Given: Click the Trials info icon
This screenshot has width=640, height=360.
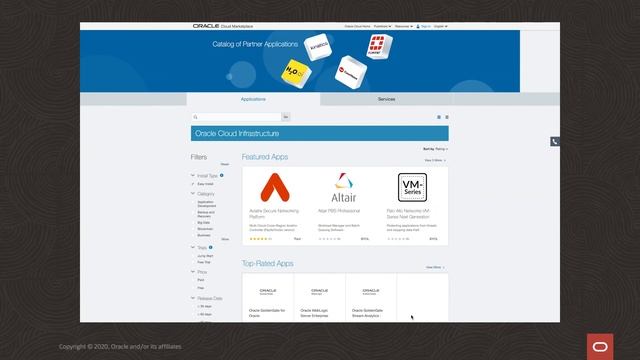Looking at the screenshot, I should 211,247.
